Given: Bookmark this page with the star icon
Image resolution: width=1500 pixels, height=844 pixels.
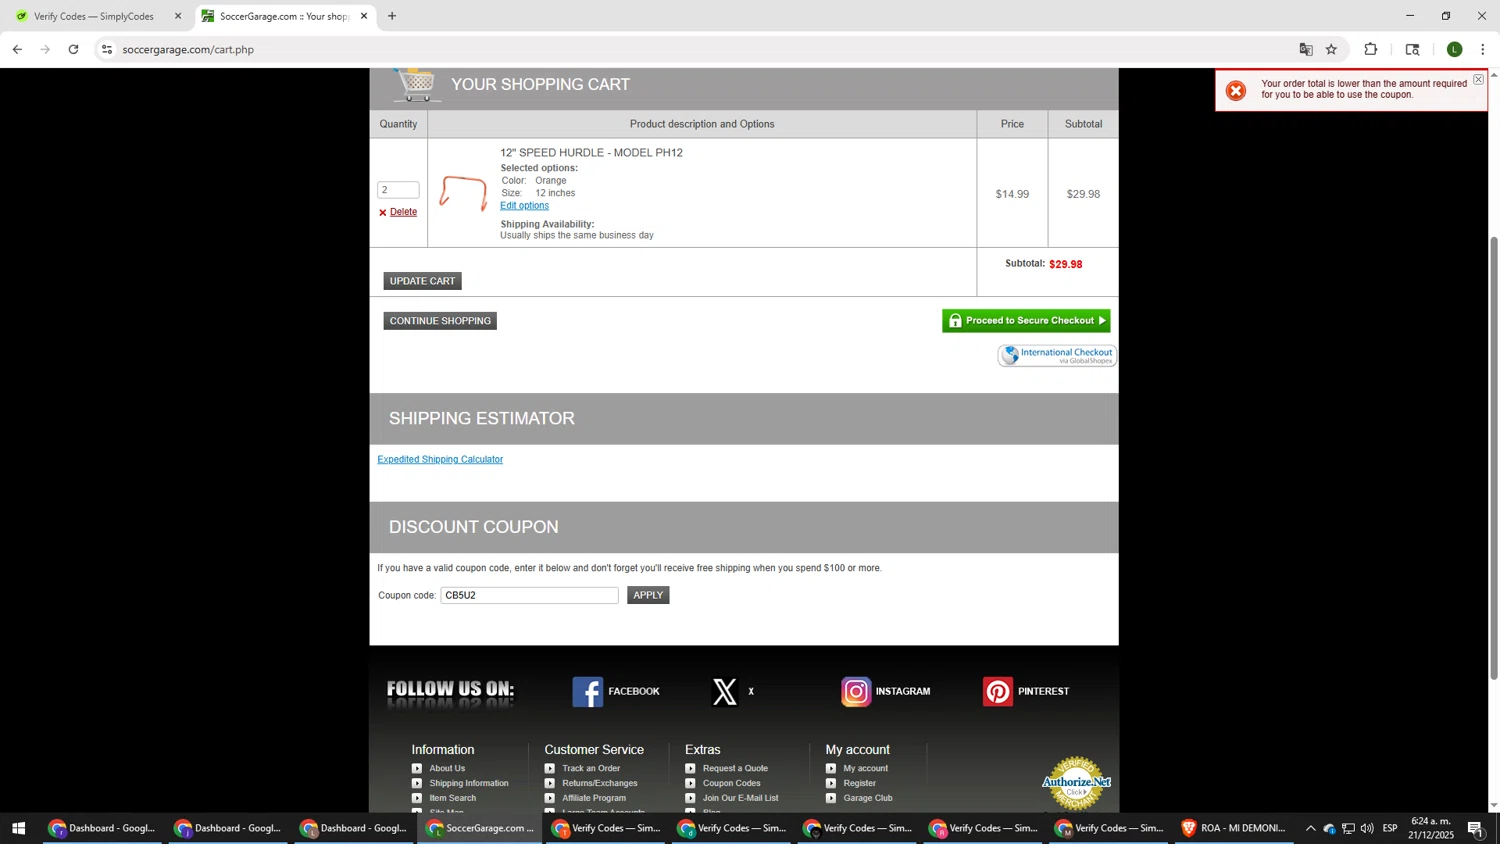Looking at the screenshot, I should [1331, 49].
